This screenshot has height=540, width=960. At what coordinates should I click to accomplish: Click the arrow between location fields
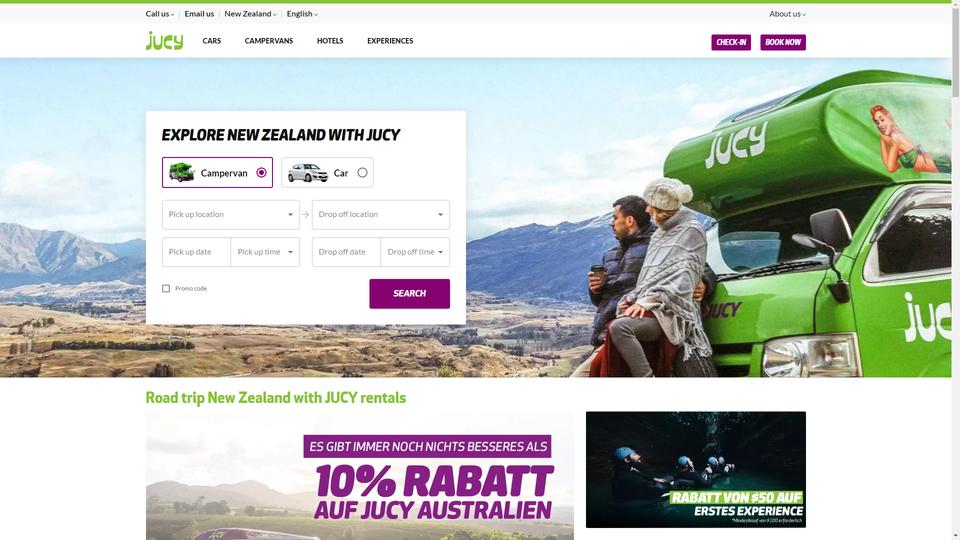[306, 214]
